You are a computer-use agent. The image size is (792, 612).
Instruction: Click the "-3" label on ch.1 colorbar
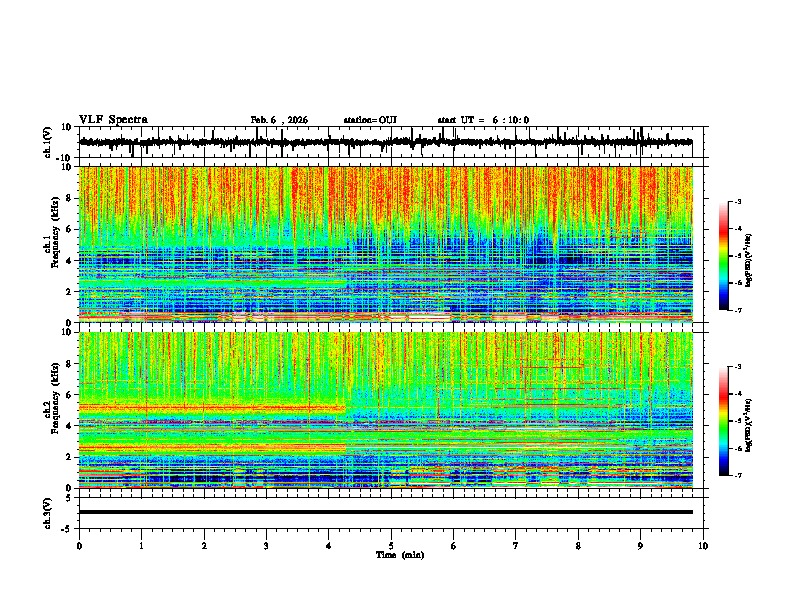tap(738, 201)
